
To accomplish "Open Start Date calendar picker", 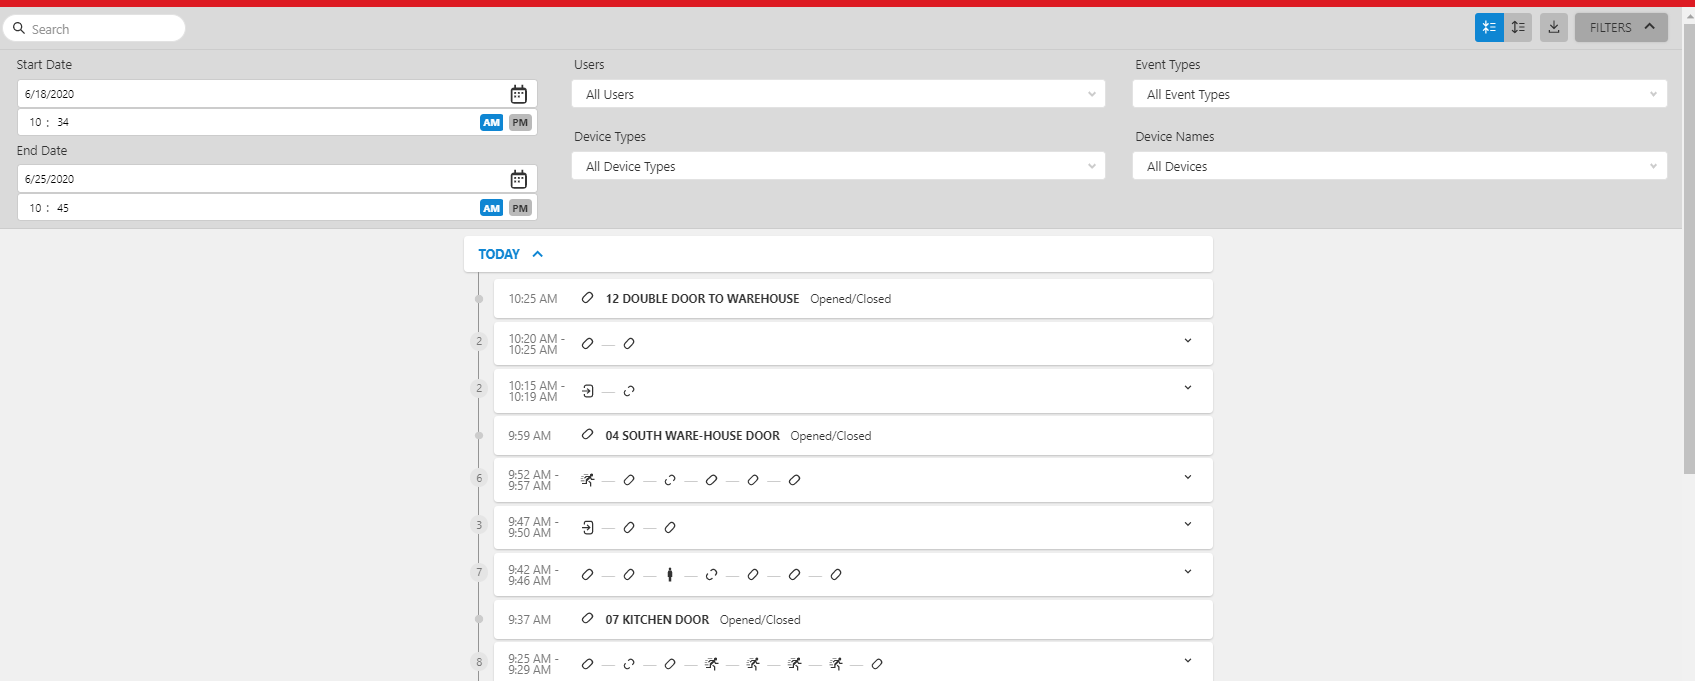I will [x=518, y=94].
